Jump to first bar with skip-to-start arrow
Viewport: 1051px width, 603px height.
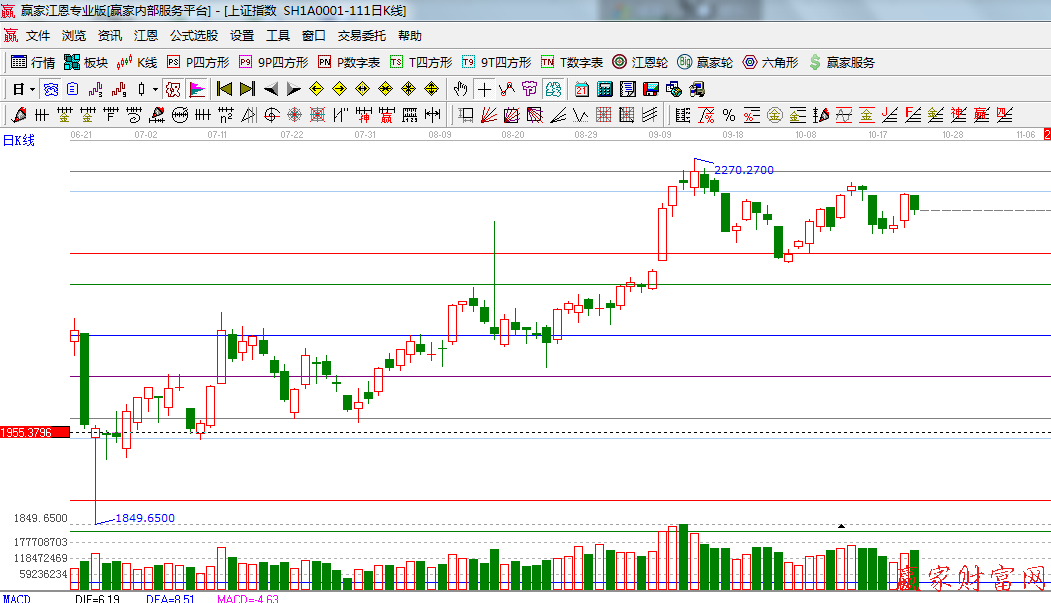[x=224, y=89]
